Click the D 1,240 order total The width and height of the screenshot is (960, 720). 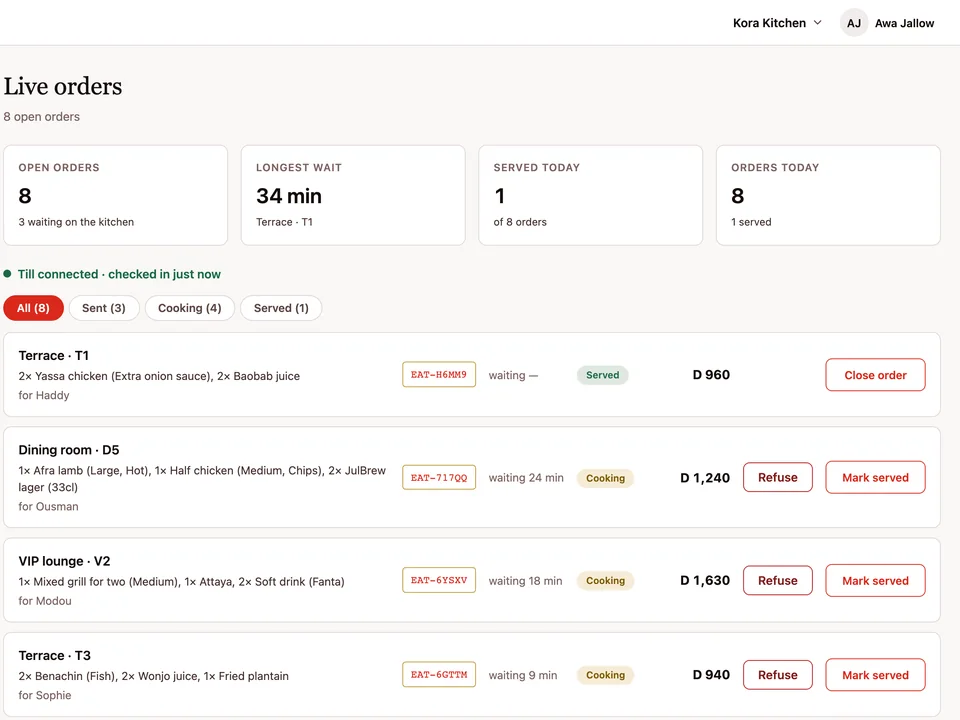click(705, 478)
